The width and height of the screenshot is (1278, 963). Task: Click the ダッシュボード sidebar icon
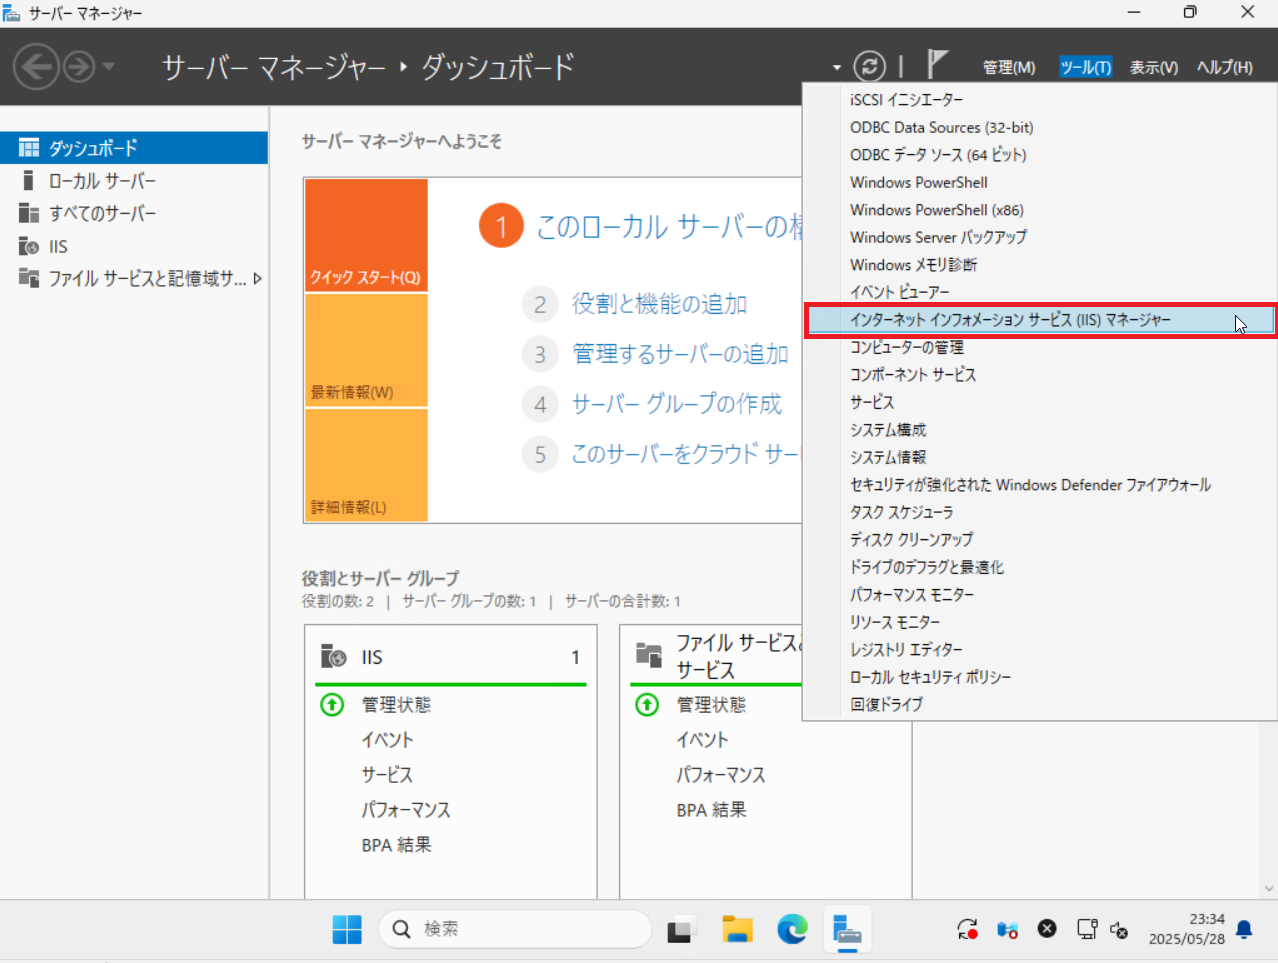coord(29,148)
